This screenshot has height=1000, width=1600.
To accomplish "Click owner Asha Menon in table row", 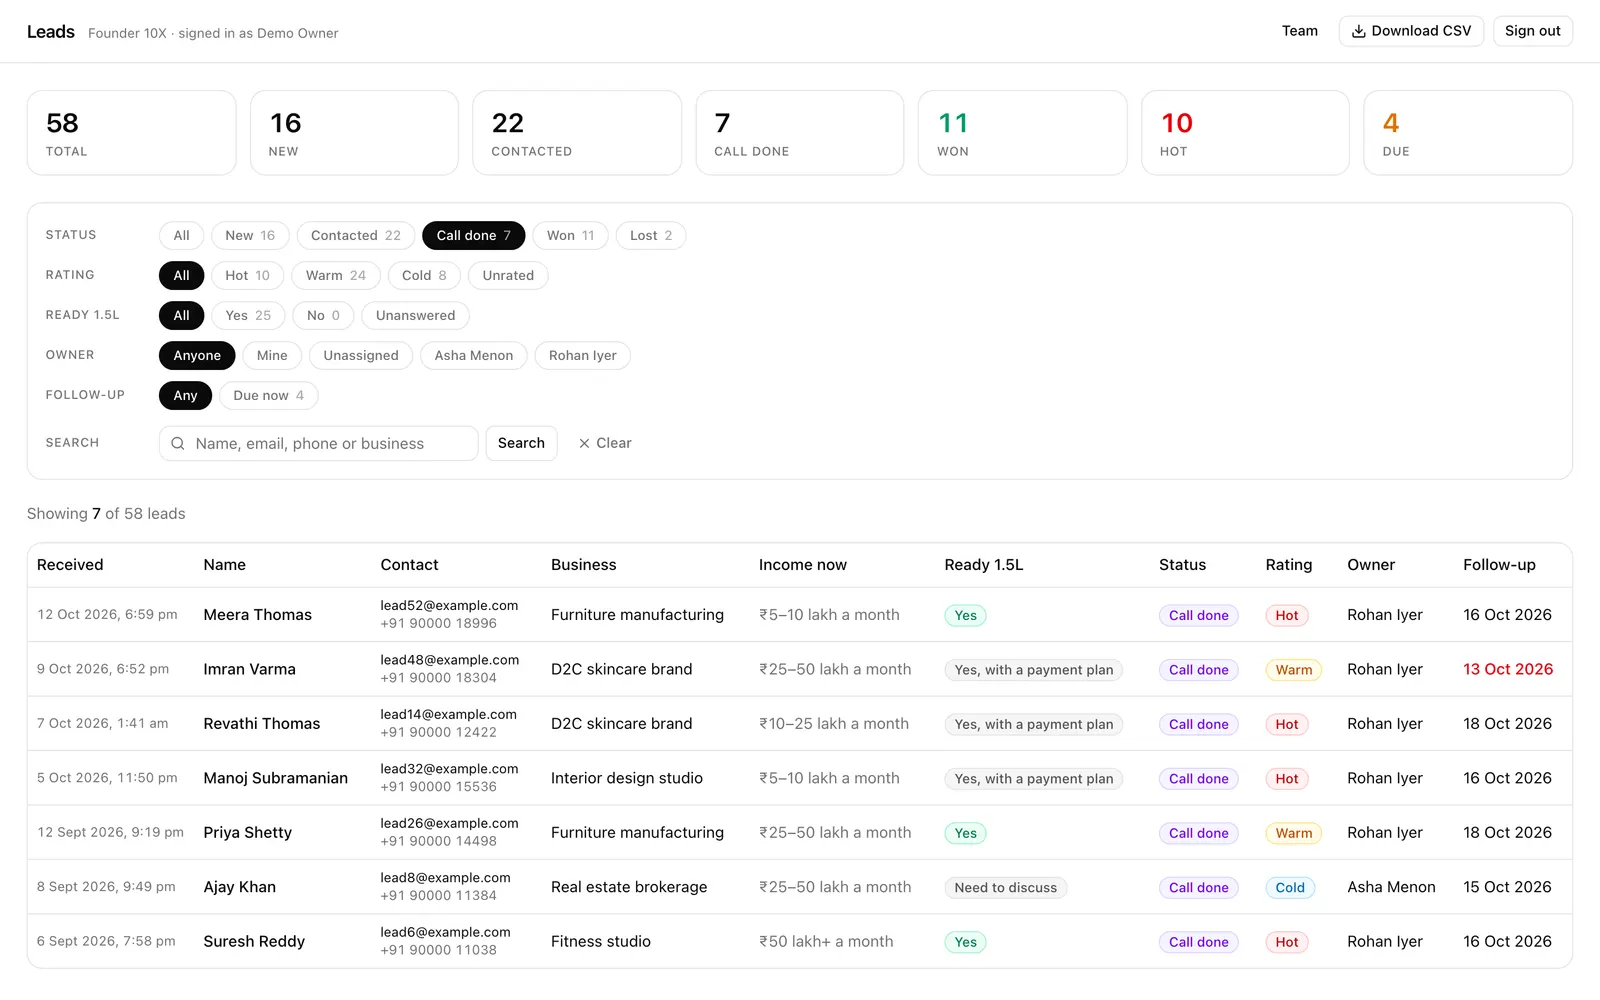I will pos(1391,887).
